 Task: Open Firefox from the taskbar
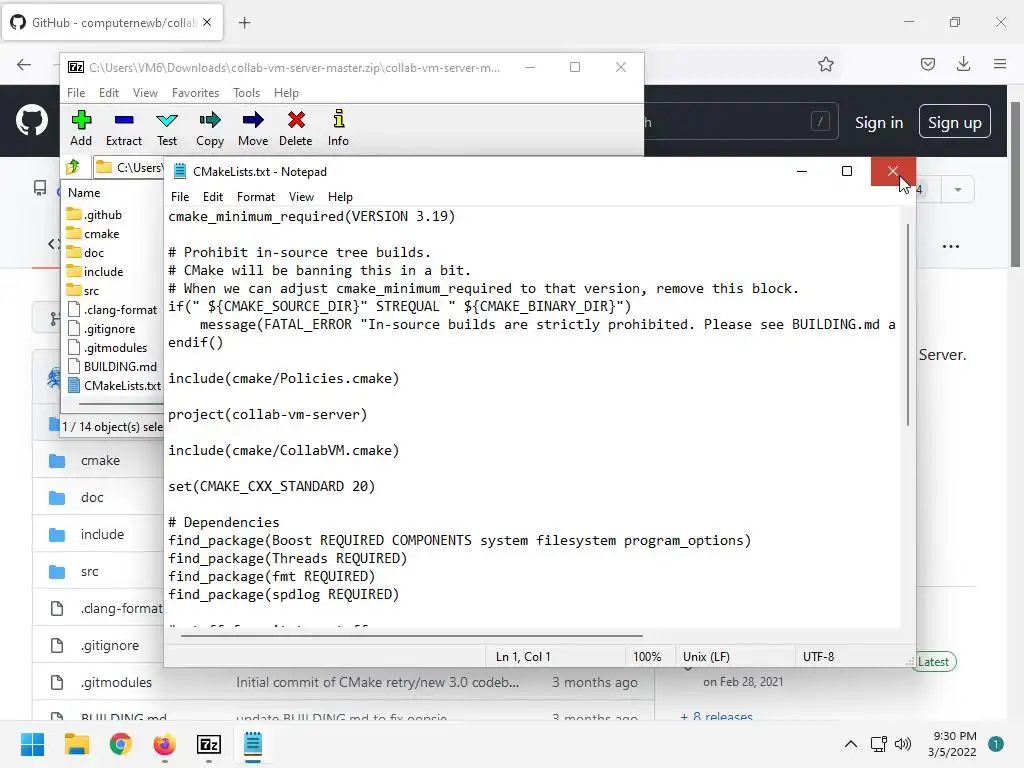click(165, 744)
